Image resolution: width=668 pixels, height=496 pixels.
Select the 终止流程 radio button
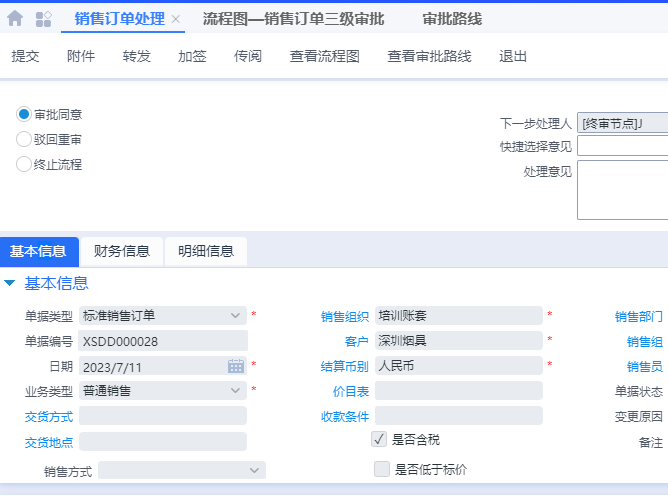click(x=24, y=164)
